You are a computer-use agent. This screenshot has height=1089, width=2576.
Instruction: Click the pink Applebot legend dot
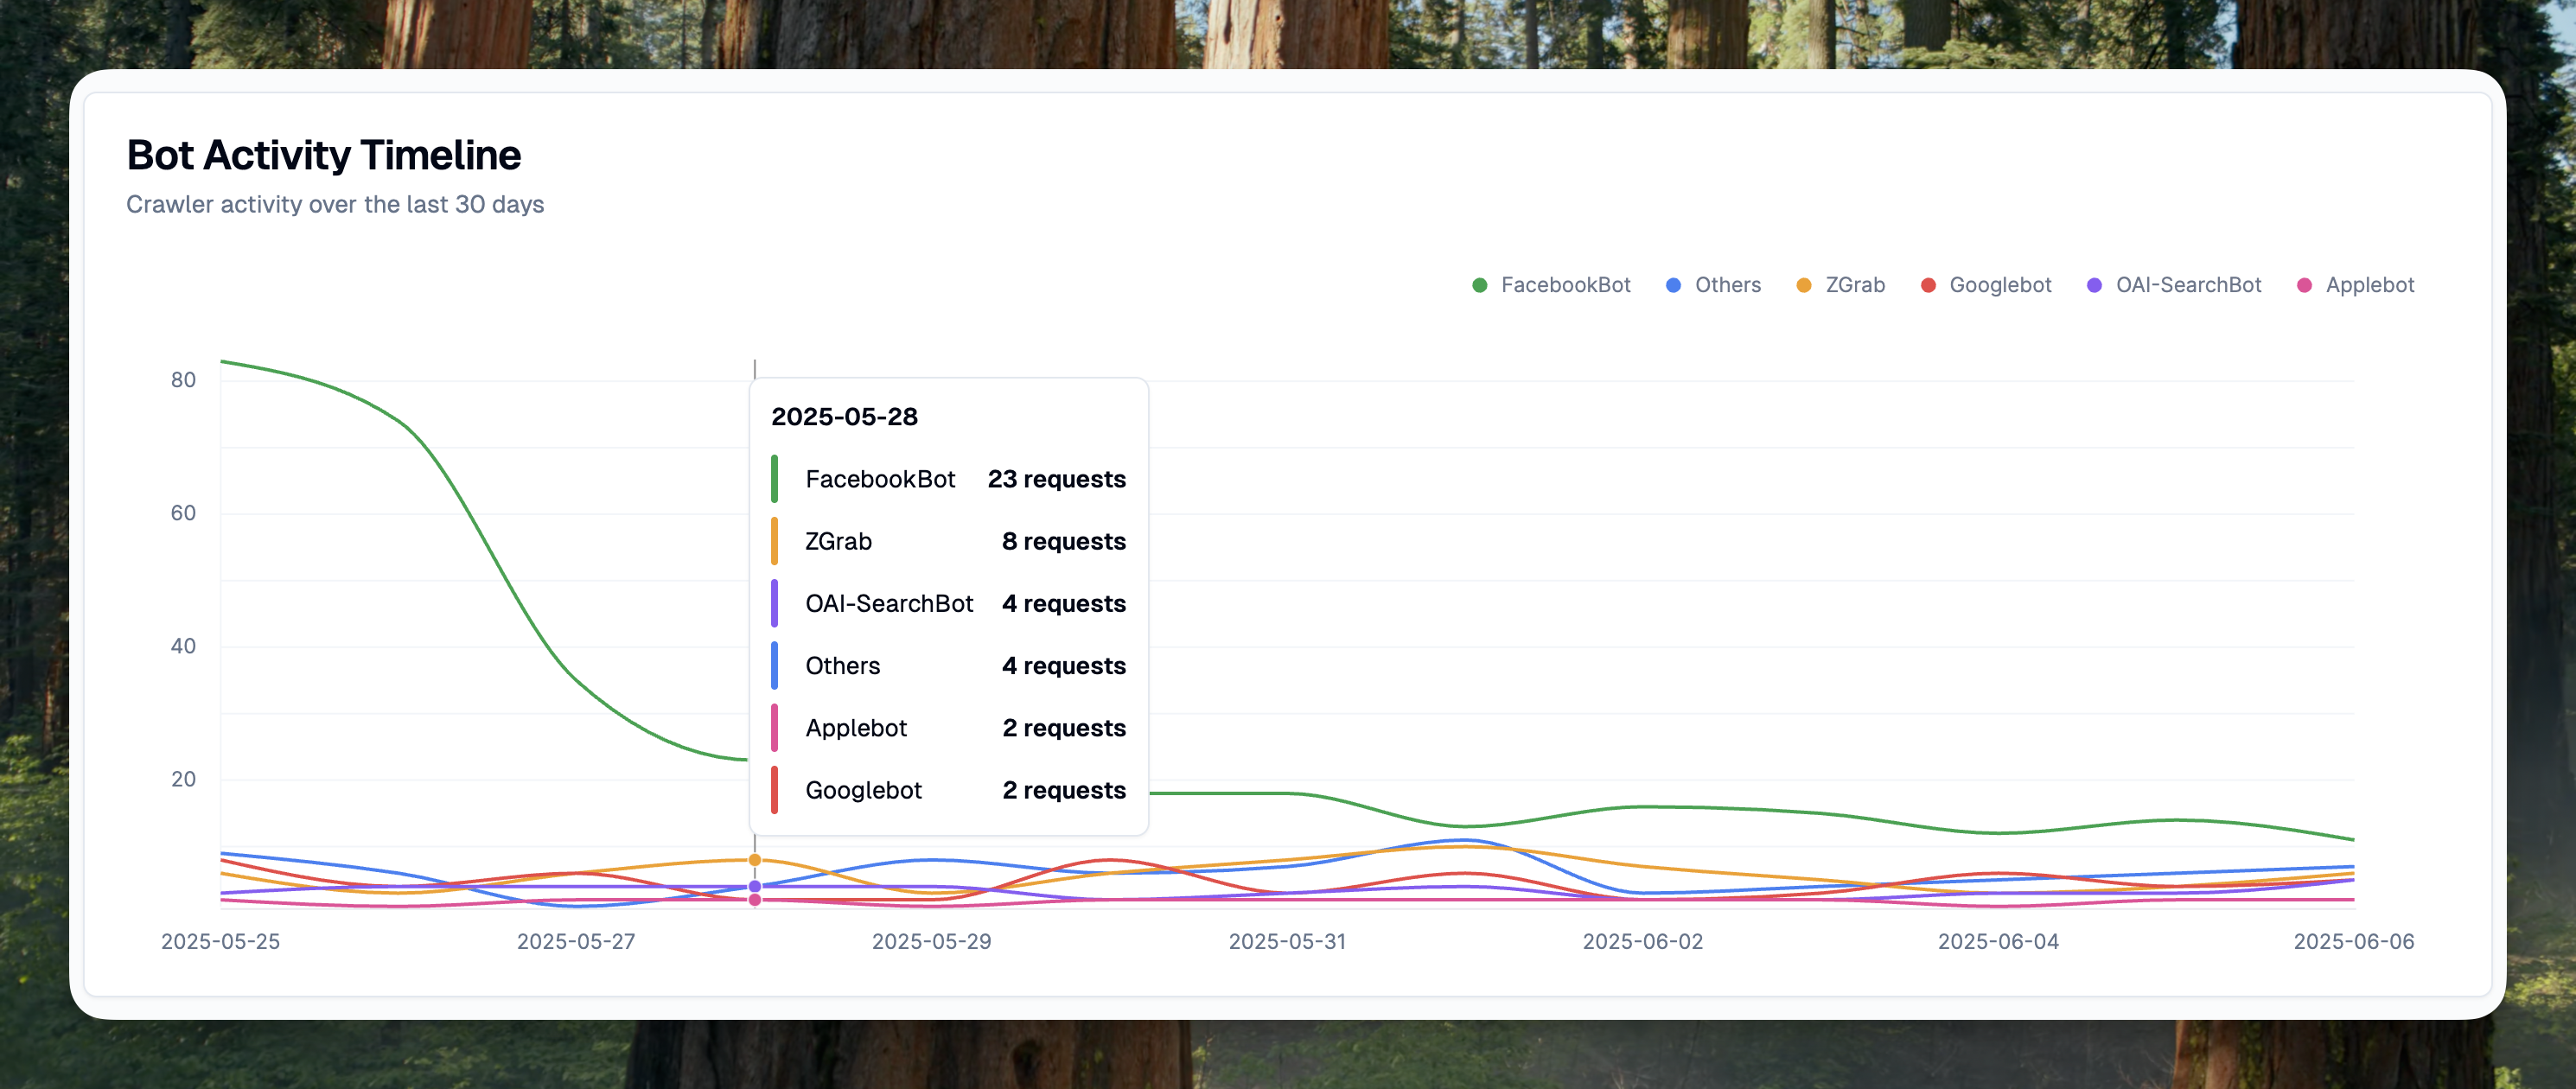click(2304, 285)
